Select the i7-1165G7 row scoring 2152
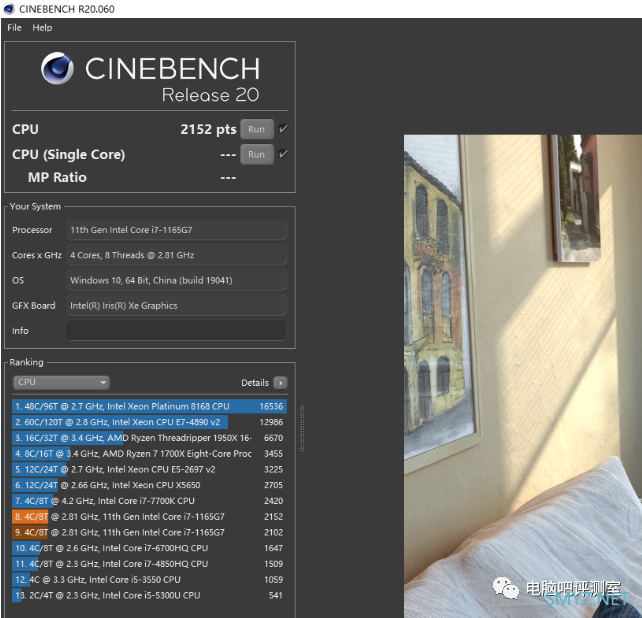This screenshot has width=642, height=618. click(149, 517)
